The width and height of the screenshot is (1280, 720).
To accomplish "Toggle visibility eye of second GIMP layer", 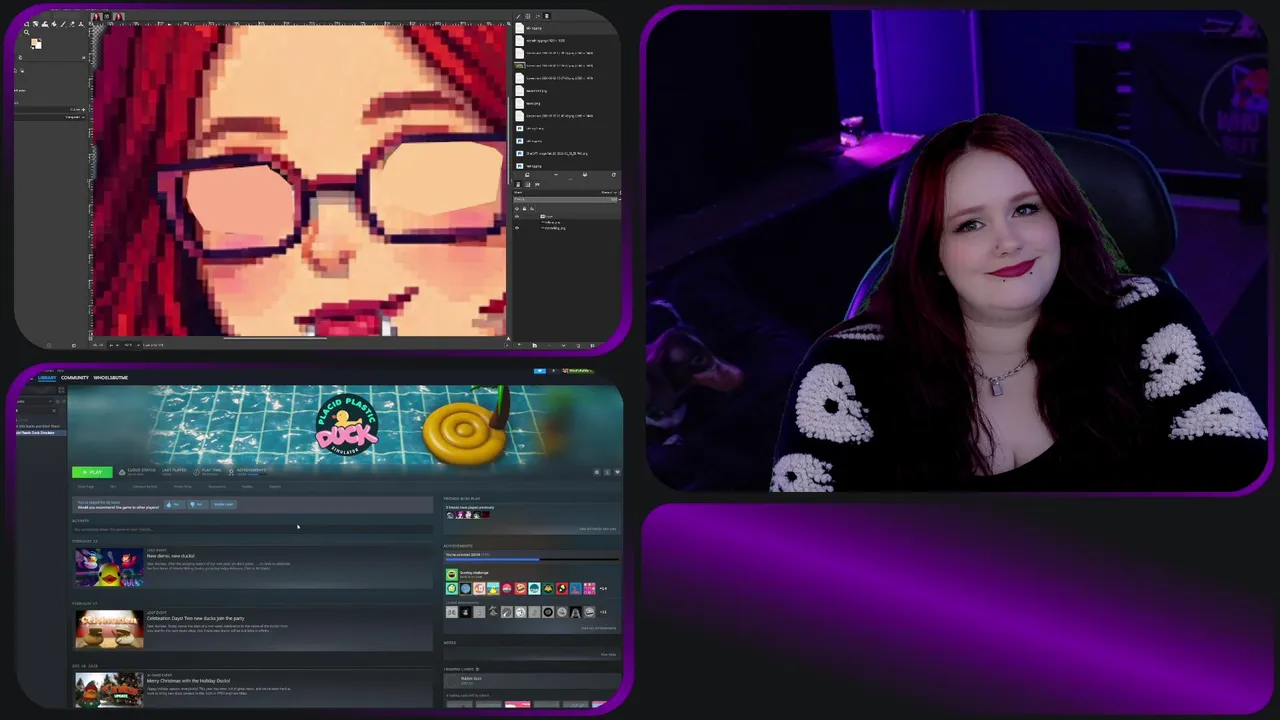I will (517, 228).
